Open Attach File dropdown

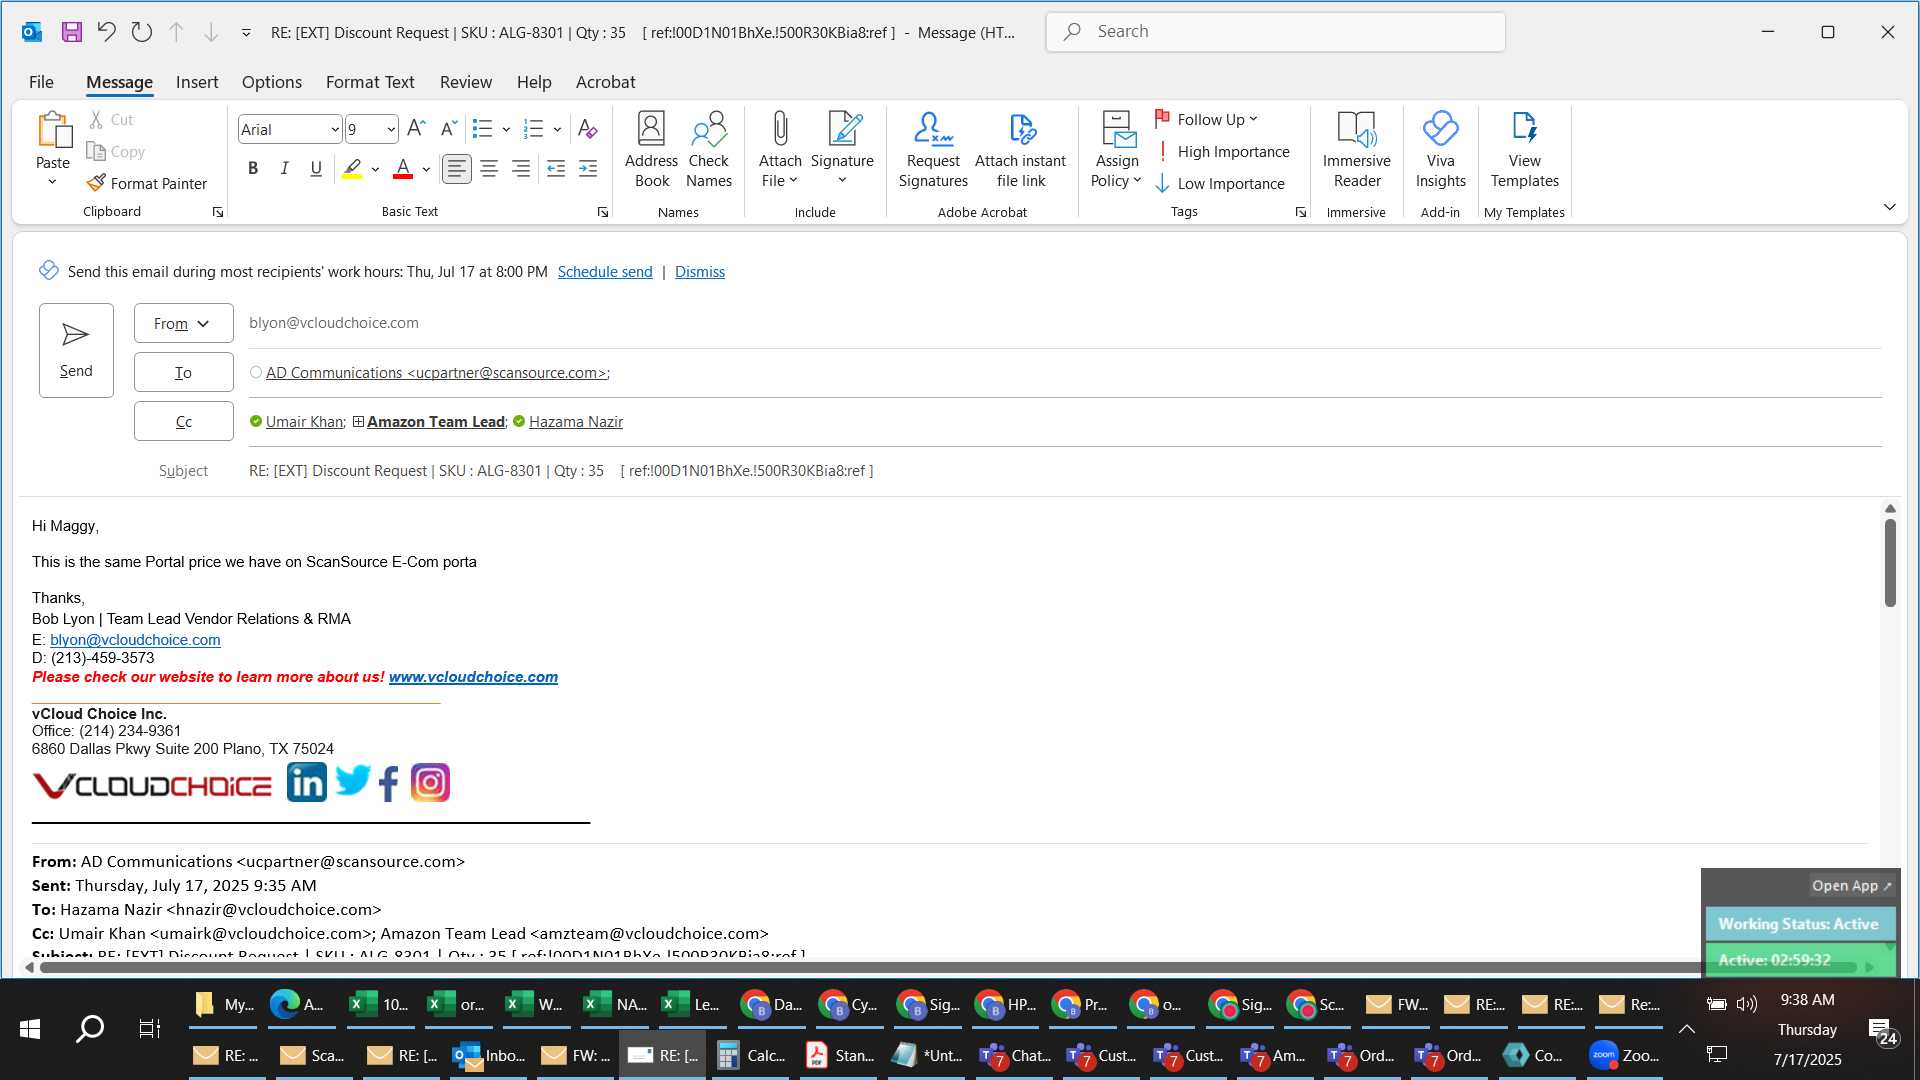coord(780,150)
